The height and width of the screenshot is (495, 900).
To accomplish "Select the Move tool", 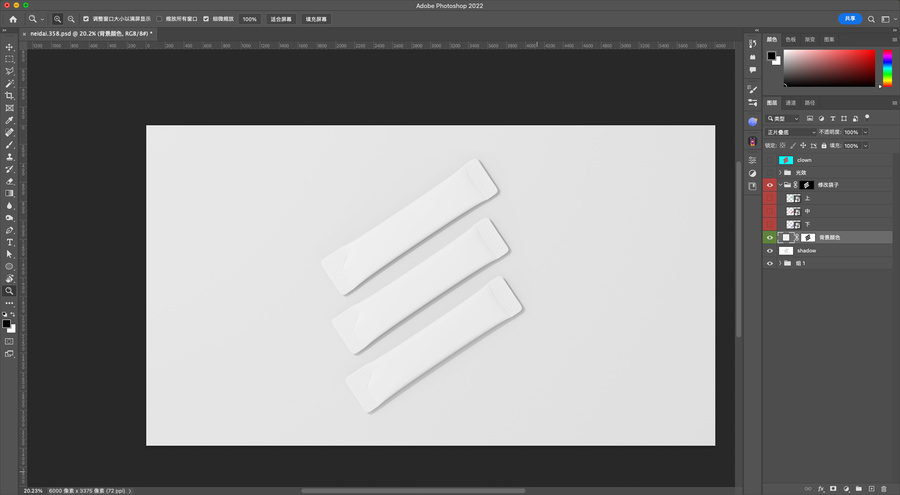I will pos(9,47).
